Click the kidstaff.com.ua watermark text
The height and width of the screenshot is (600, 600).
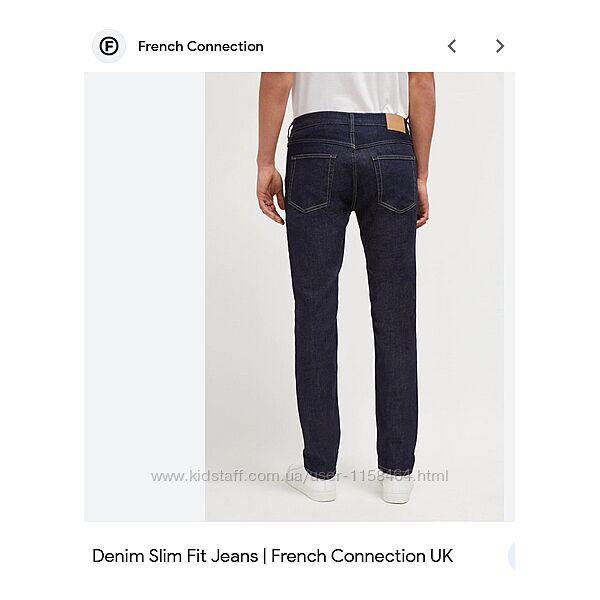(300, 476)
